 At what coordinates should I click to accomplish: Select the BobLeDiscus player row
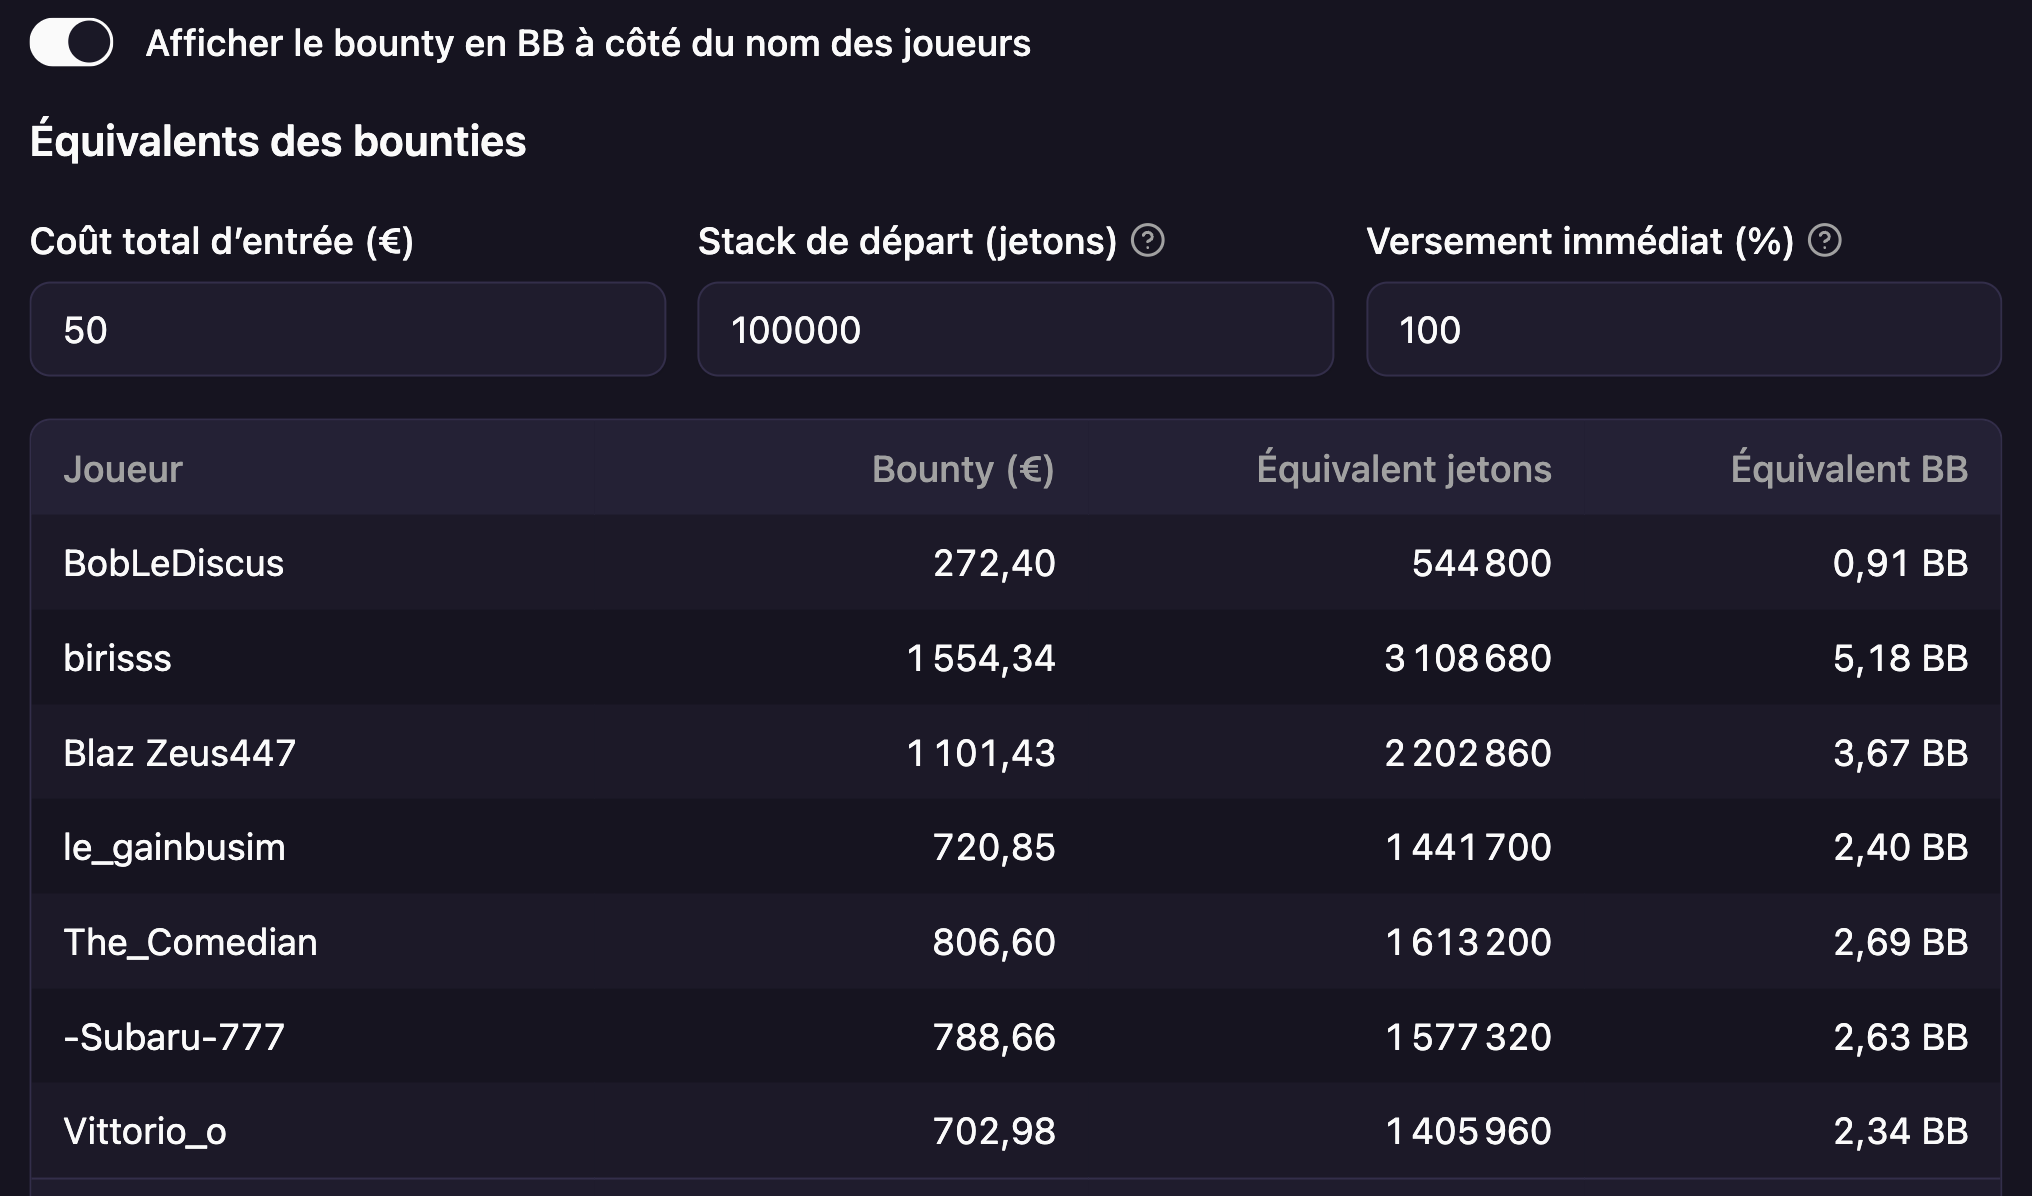(x=1015, y=563)
